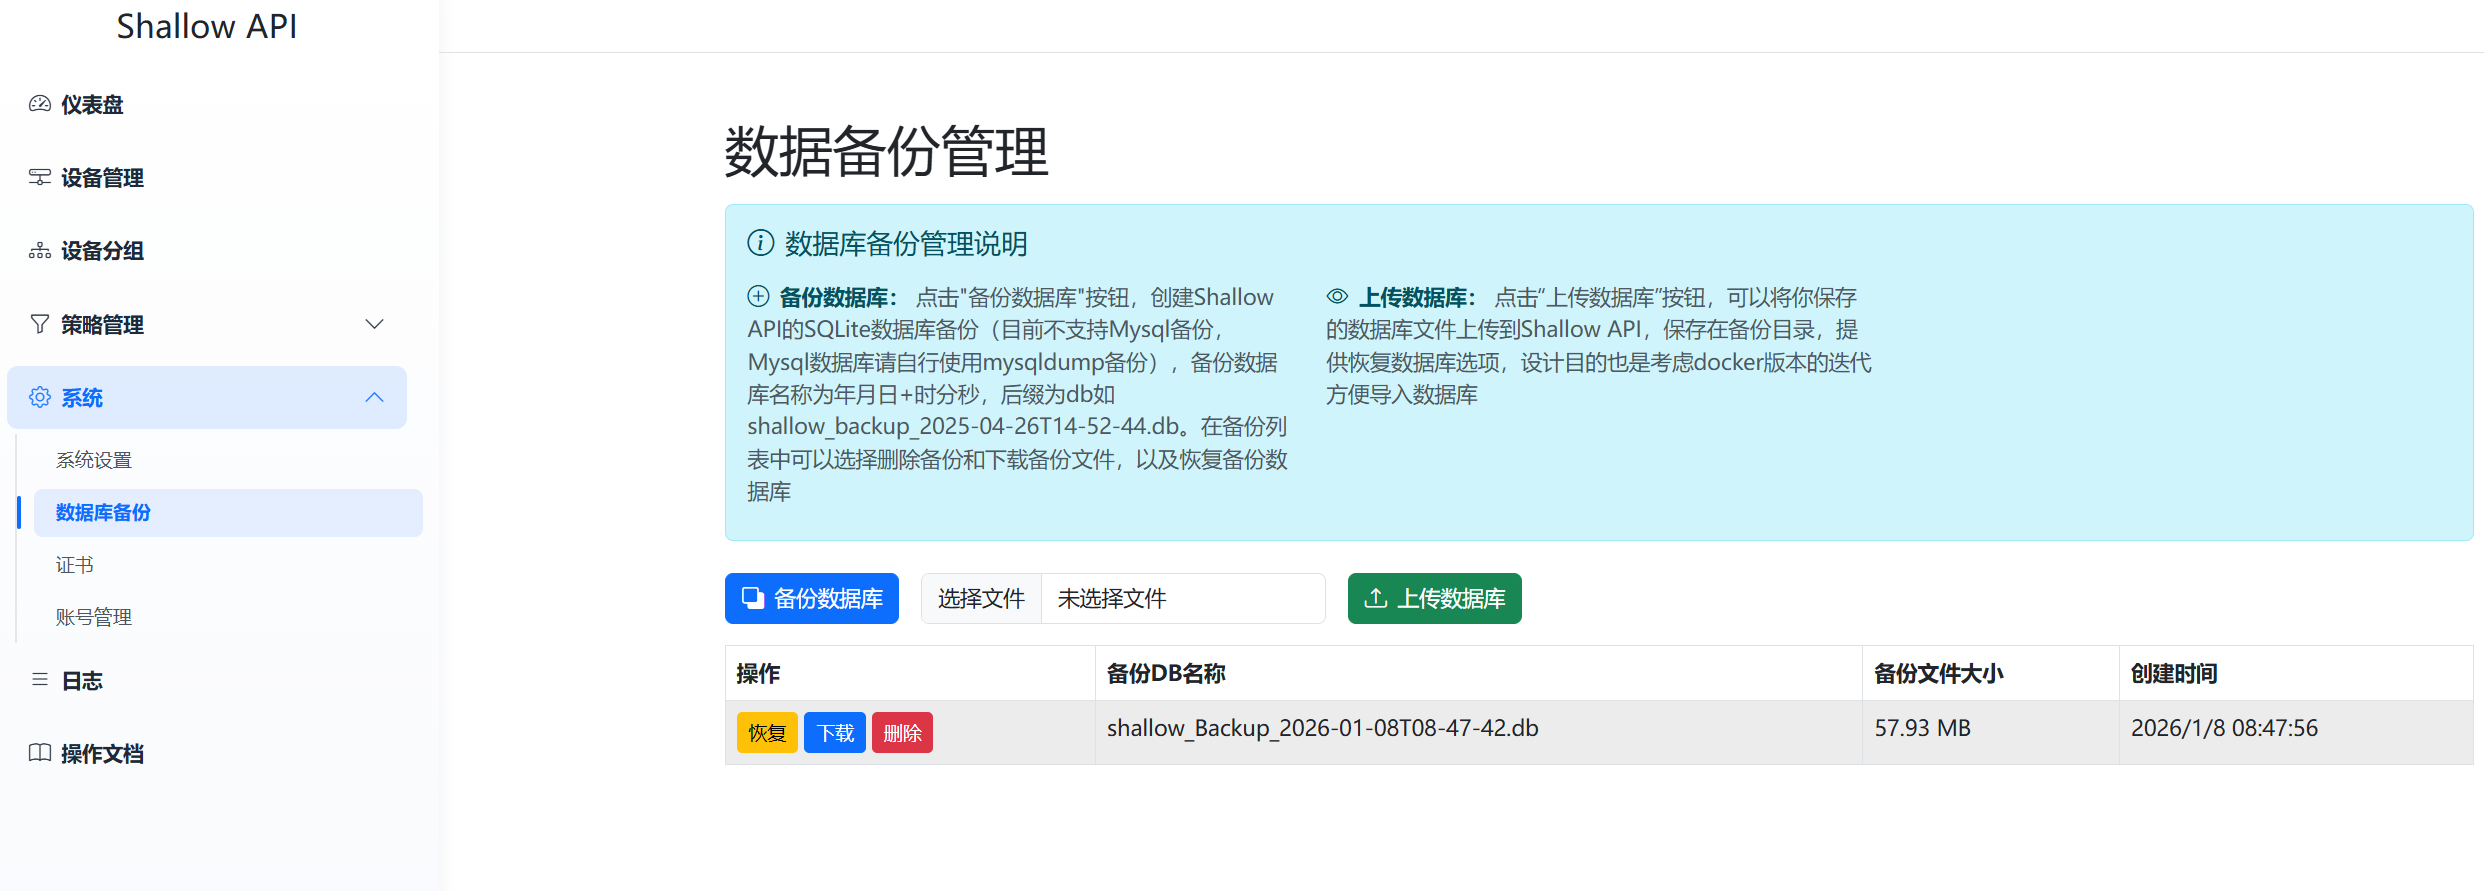
Task: Expand the 策略管理 chevron
Action: pos(374,324)
